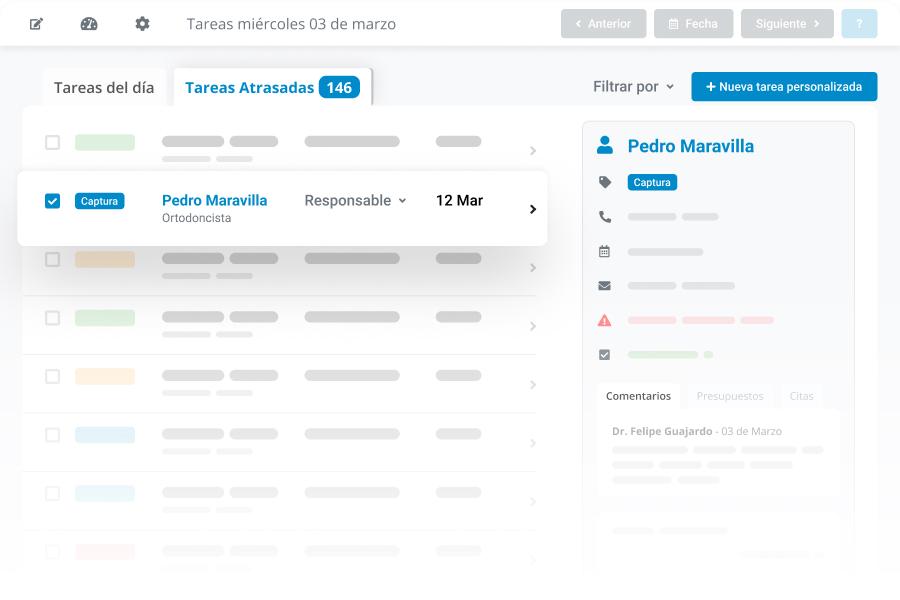Image resolution: width=900 pixels, height=600 pixels.
Task: Click the checked-box task icon in panel
Action: coord(604,355)
